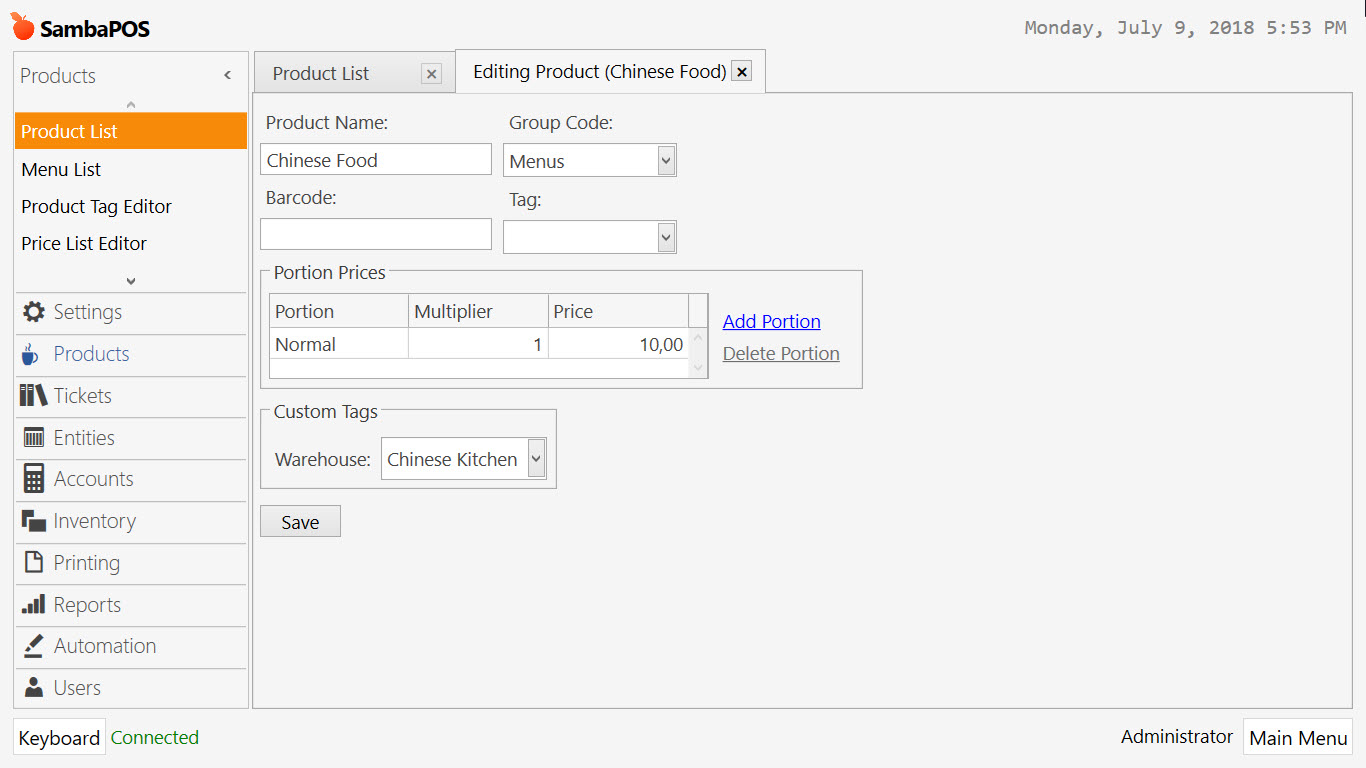Click the Add Portion link
This screenshot has width=1366, height=768.
coord(771,321)
